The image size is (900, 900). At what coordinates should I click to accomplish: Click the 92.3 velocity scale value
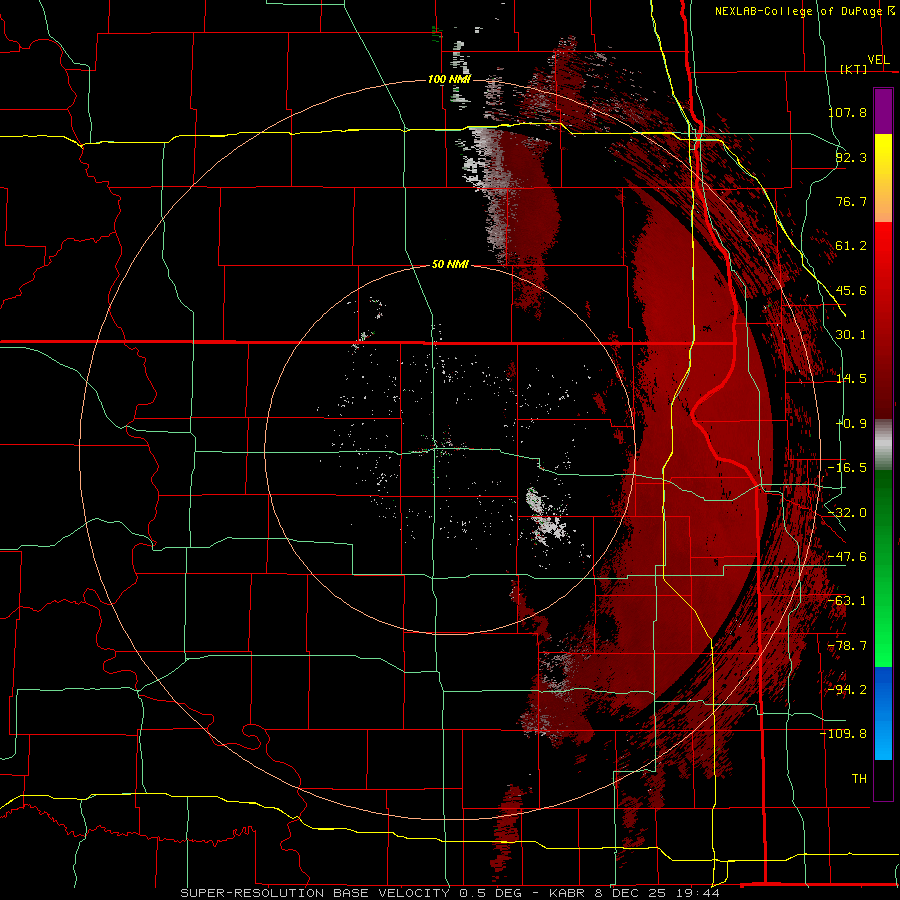(x=851, y=157)
